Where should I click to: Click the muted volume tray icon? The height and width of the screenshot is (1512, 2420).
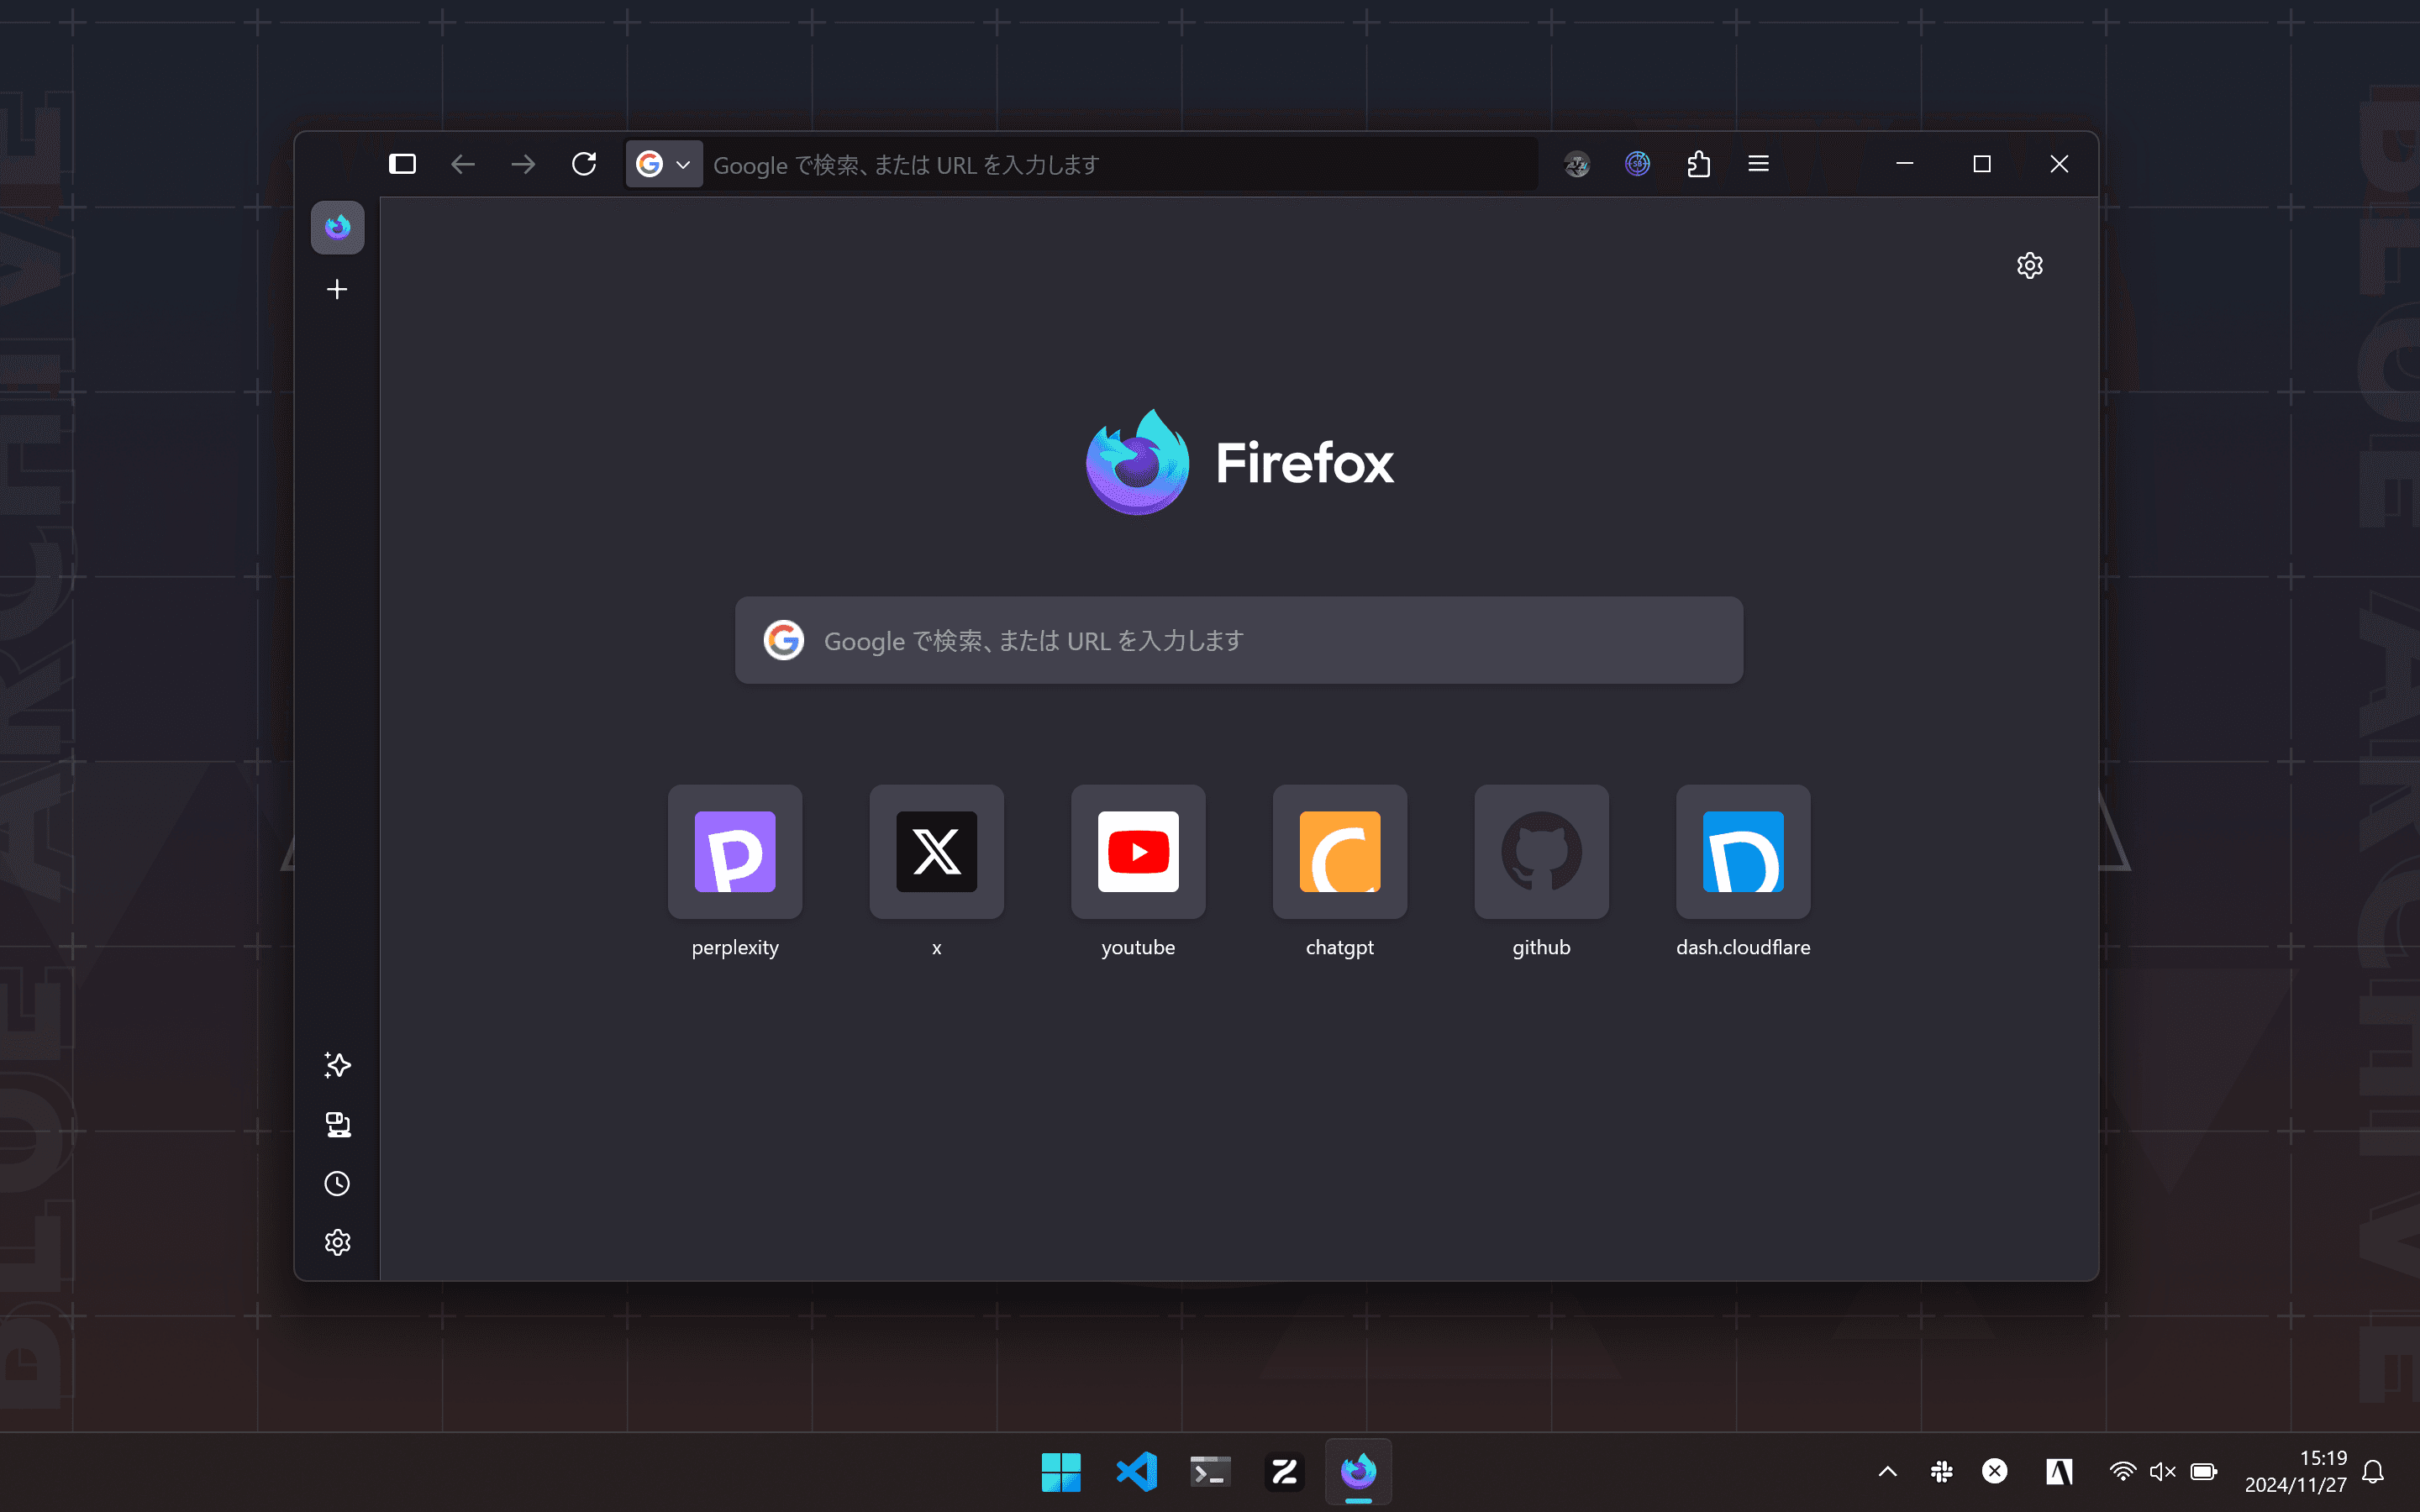(x=2162, y=1472)
